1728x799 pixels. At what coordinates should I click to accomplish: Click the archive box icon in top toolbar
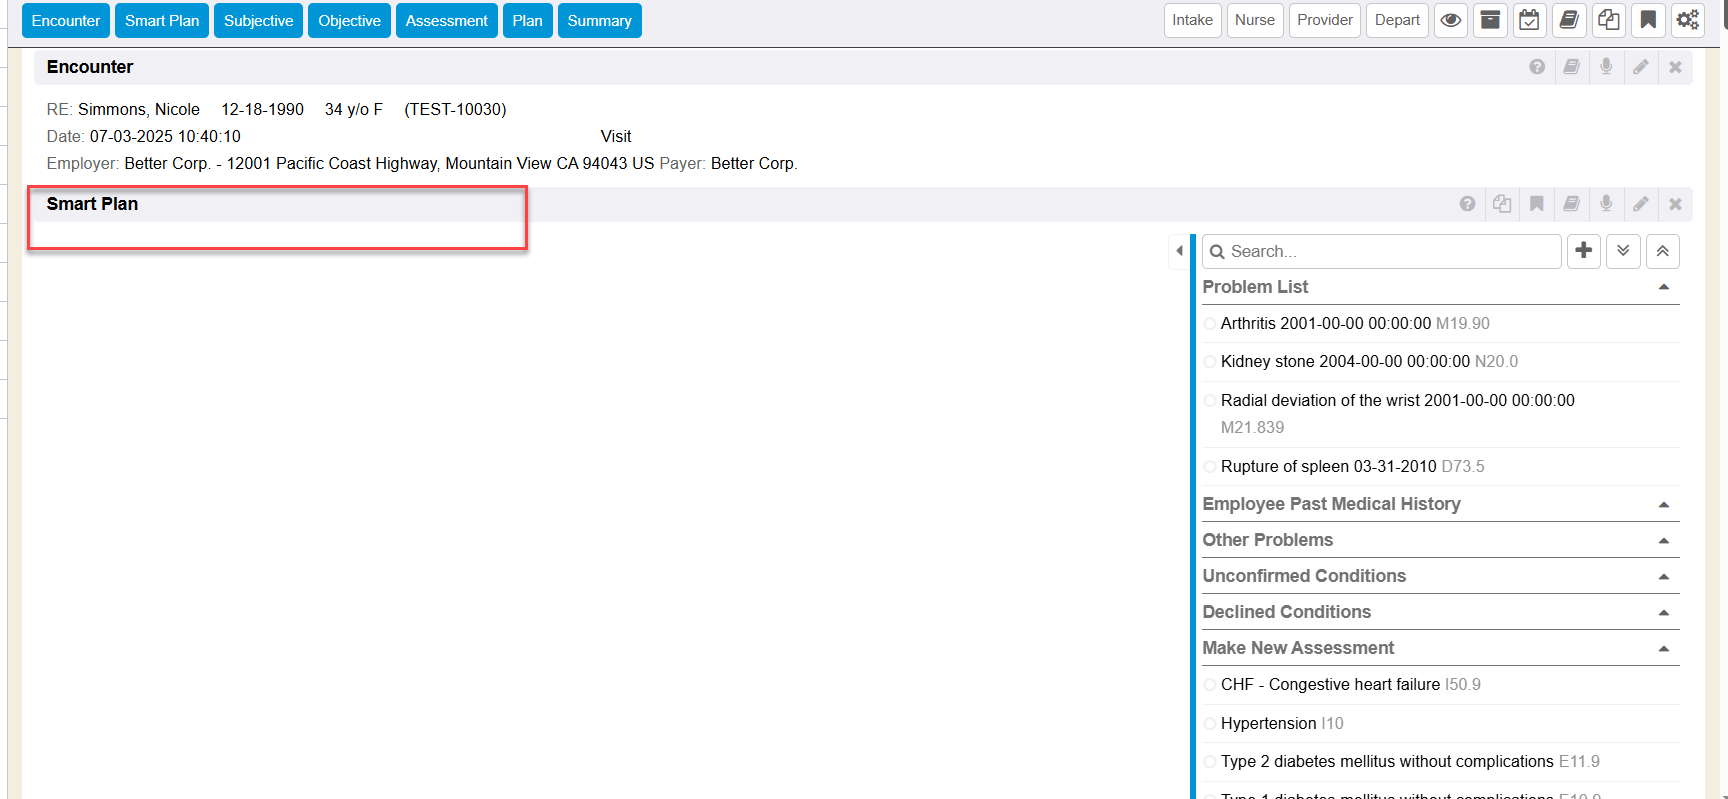click(x=1490, y=20)
